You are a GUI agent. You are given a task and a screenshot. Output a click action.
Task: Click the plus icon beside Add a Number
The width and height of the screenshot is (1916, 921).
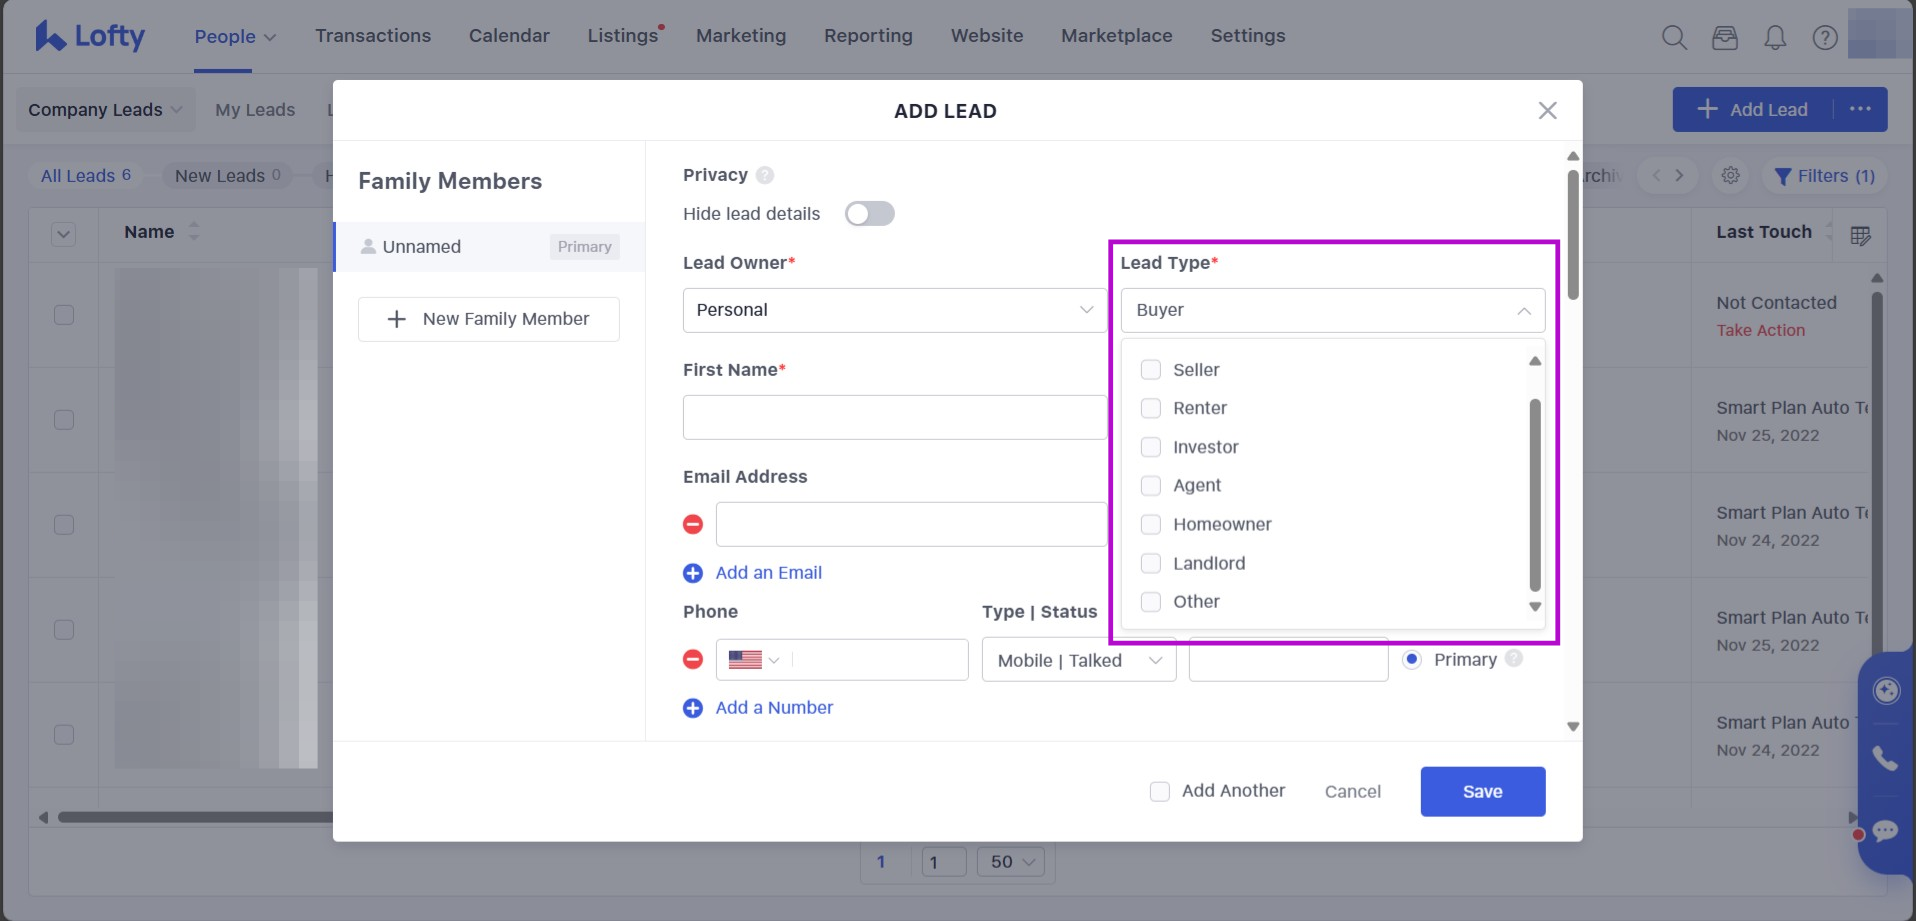[x=693, y=708]
